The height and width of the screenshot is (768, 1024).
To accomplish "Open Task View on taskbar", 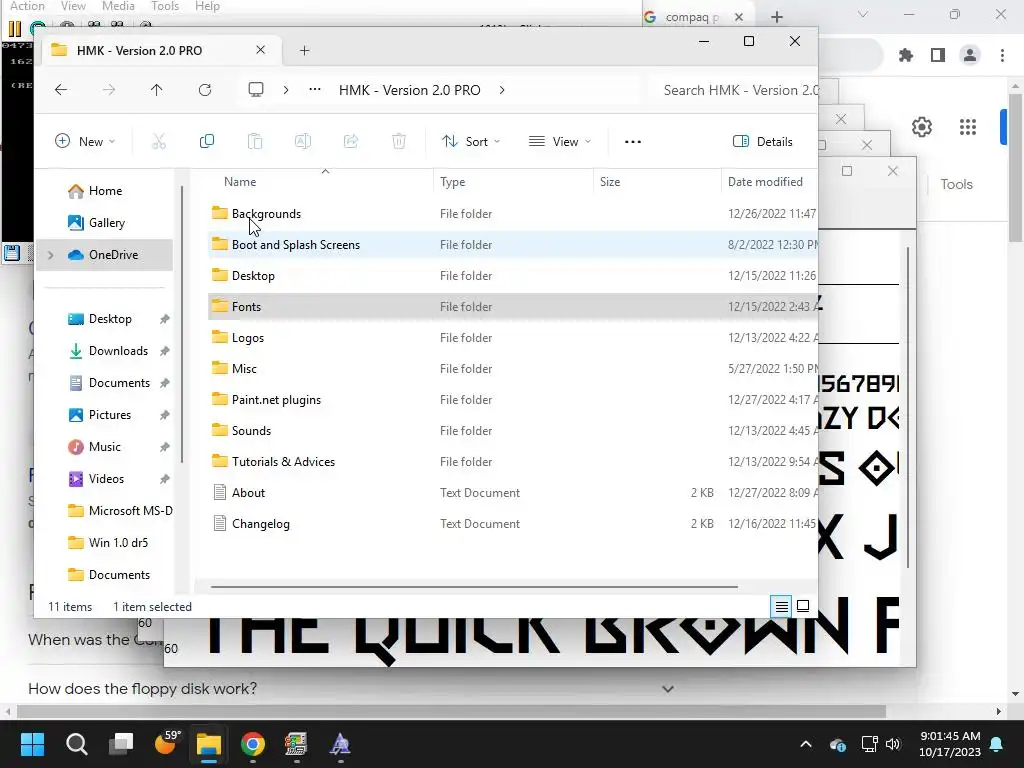I will tap(121, 744).
